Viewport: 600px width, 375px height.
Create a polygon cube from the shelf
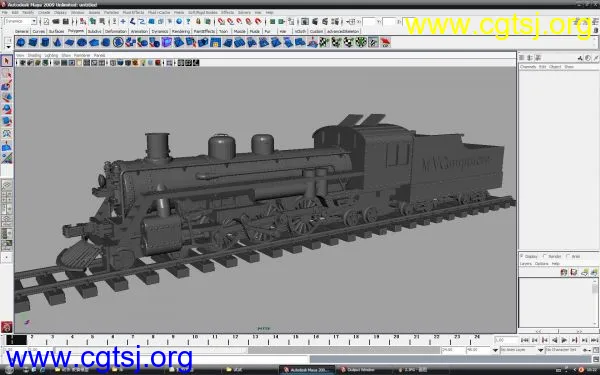(33, 42)
